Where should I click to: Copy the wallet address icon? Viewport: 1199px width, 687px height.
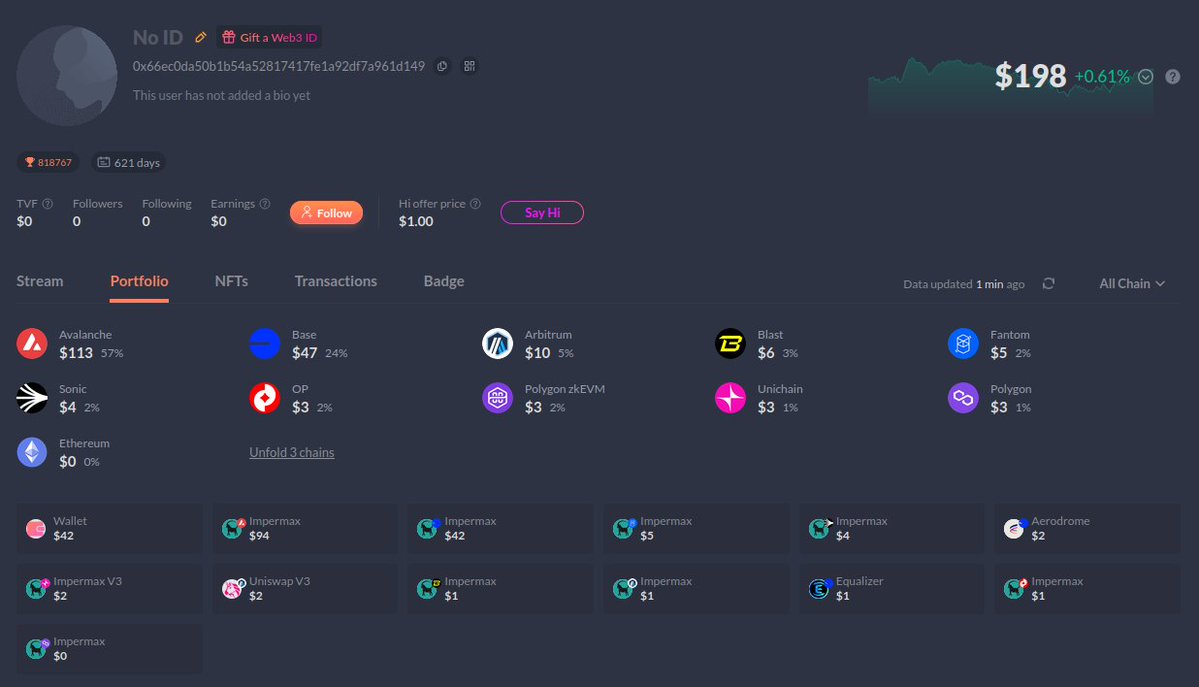(442, 67)
